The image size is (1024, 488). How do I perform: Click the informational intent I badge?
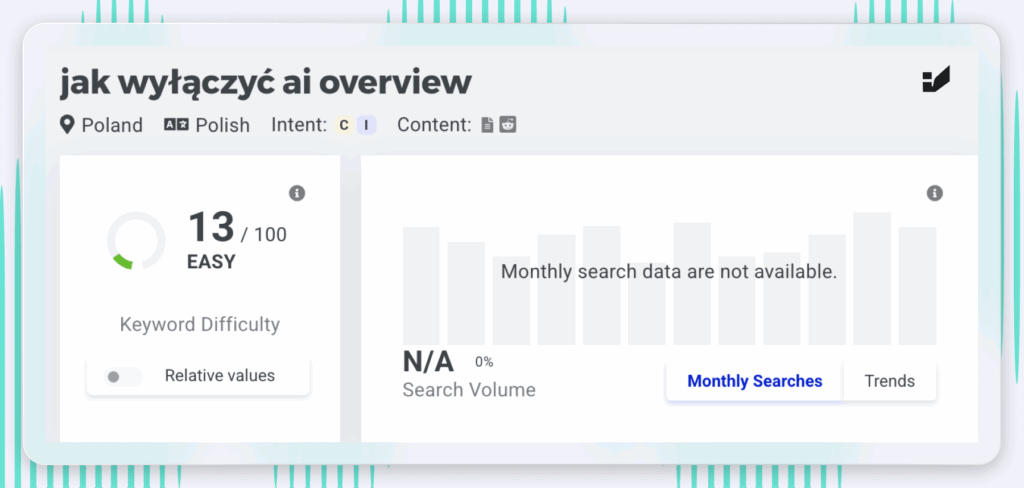(x=367, y=125)
